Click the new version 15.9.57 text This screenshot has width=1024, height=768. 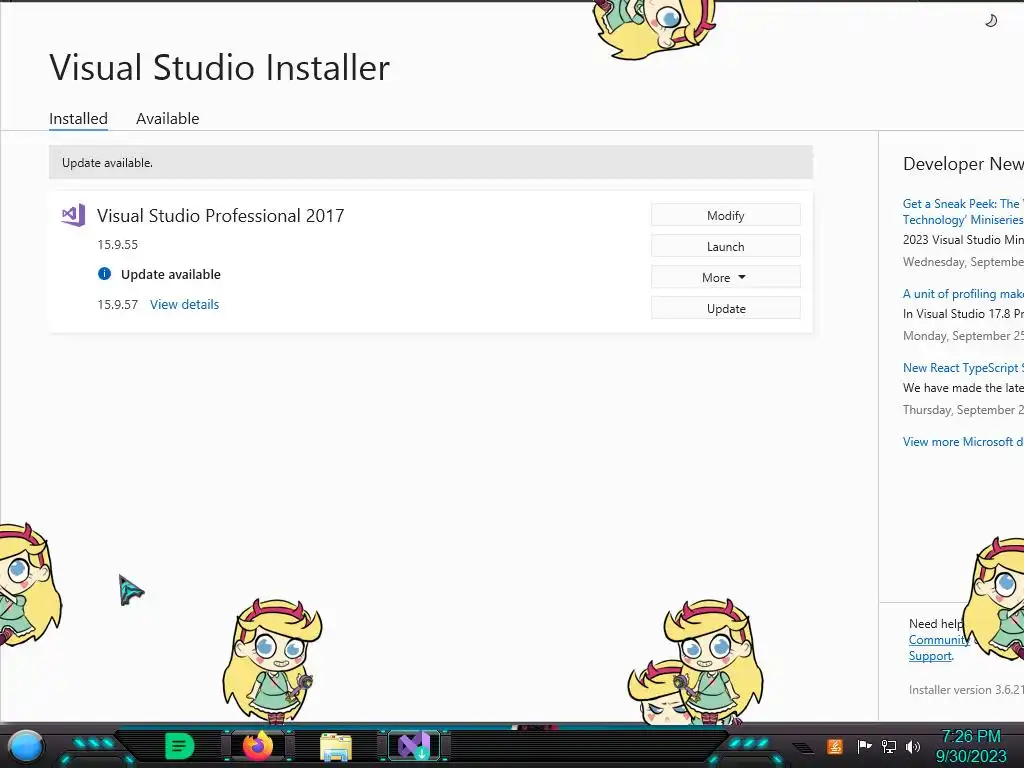click(118, 304)
